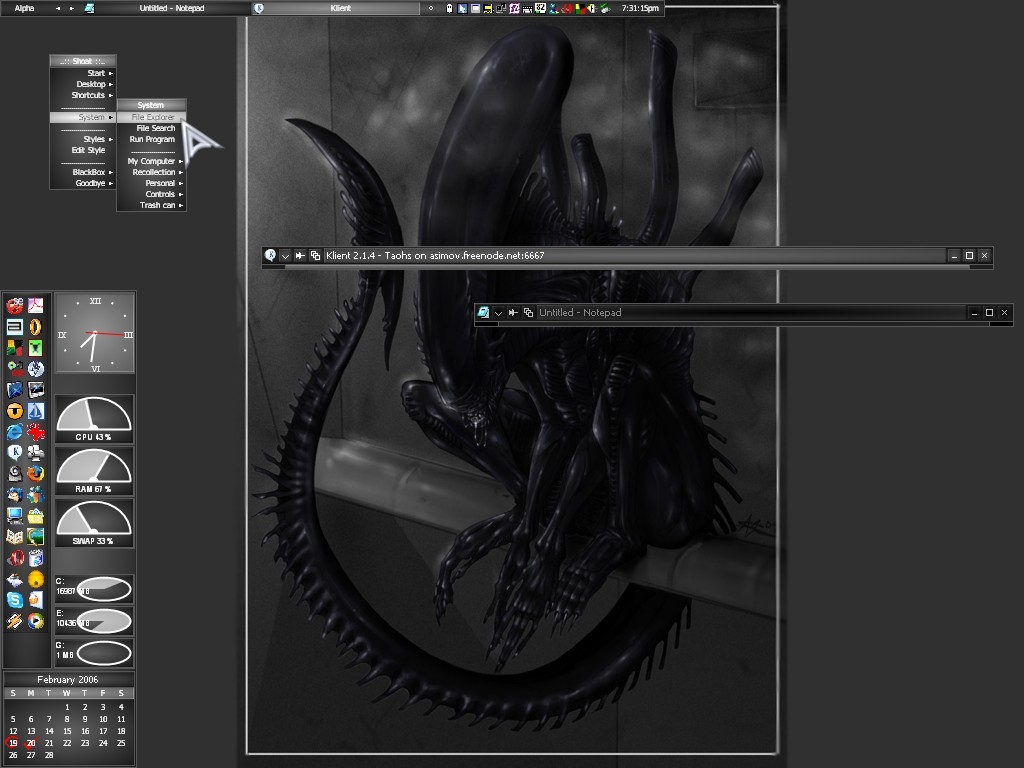
Task: Choose File Explorer in the System menu
Action: click(152, 117)
